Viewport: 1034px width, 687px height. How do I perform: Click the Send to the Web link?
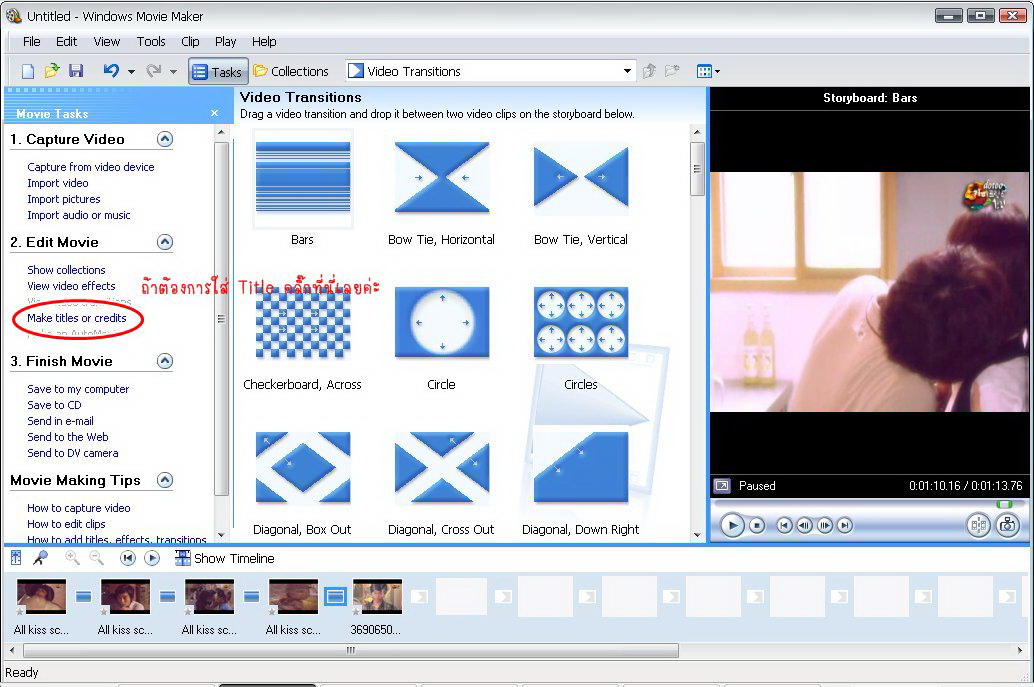point(67,436)
